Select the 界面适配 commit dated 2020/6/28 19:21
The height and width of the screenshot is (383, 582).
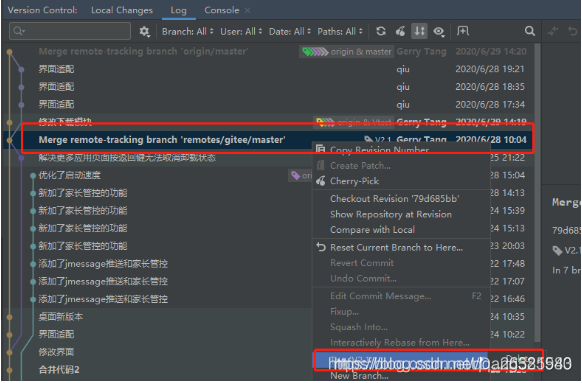pyautogui.click(x=269, y=69)
